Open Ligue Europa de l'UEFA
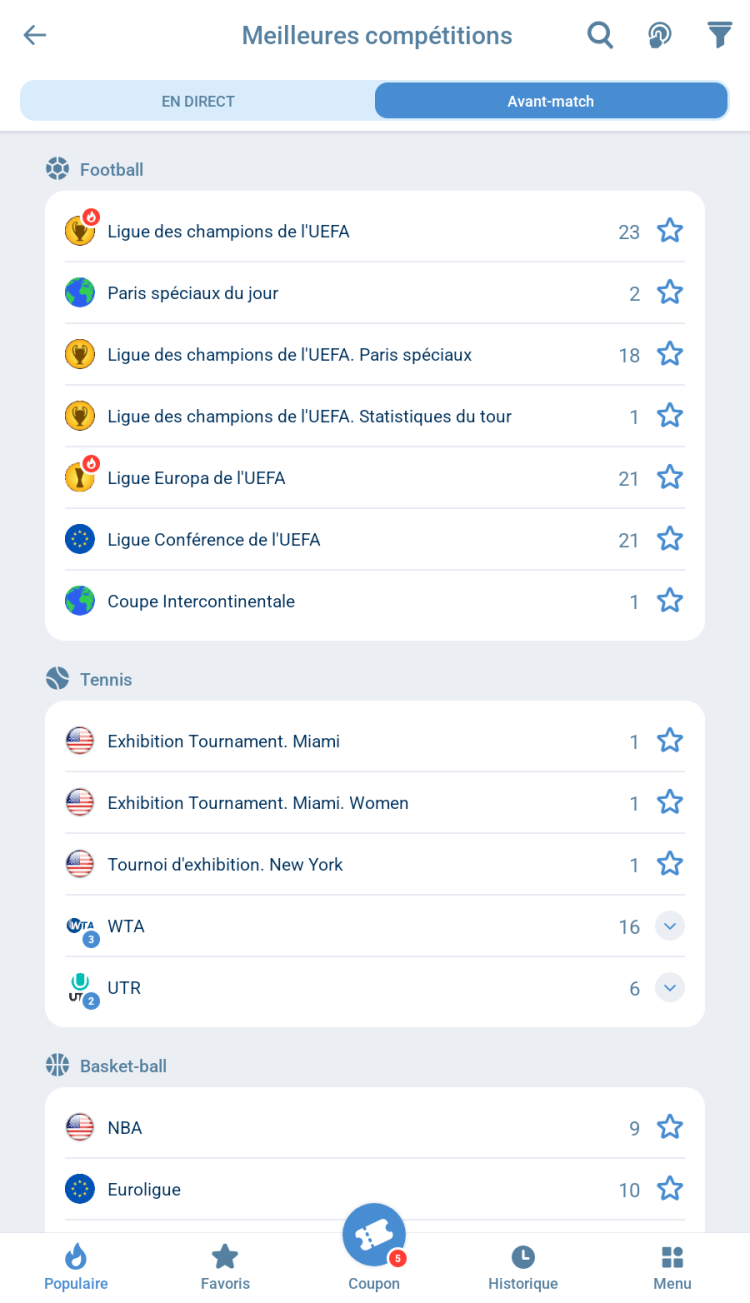Screen dimensions: 750x1303 pyautogui.click(x=197, y=478)
